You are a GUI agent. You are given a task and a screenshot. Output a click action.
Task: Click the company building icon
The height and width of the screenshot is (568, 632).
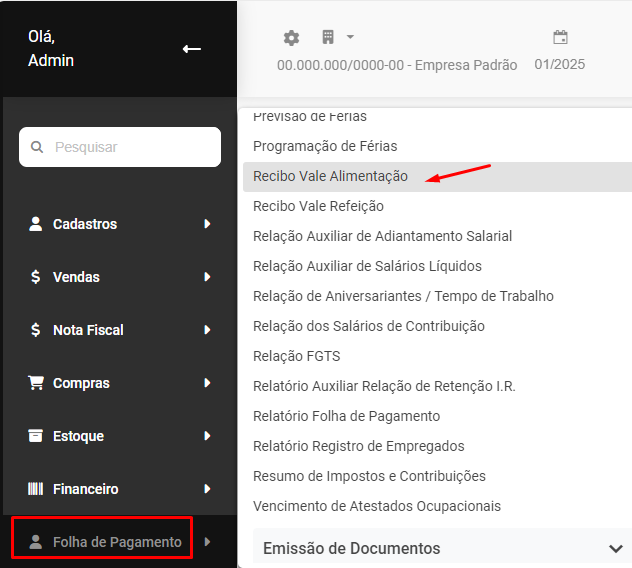click(328, 37)
